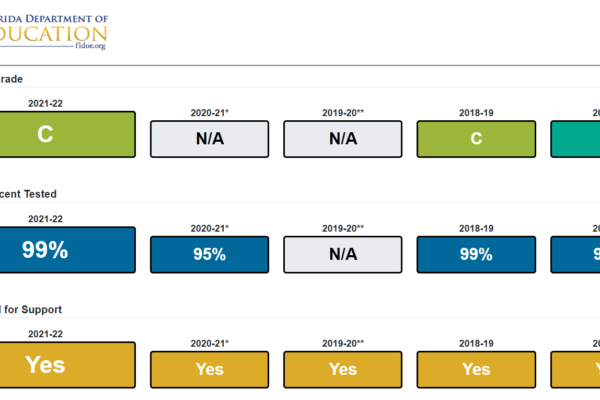Click the Grade section heading
The height and width of the screenshot is (400, 600).
[x=11, y=79]
